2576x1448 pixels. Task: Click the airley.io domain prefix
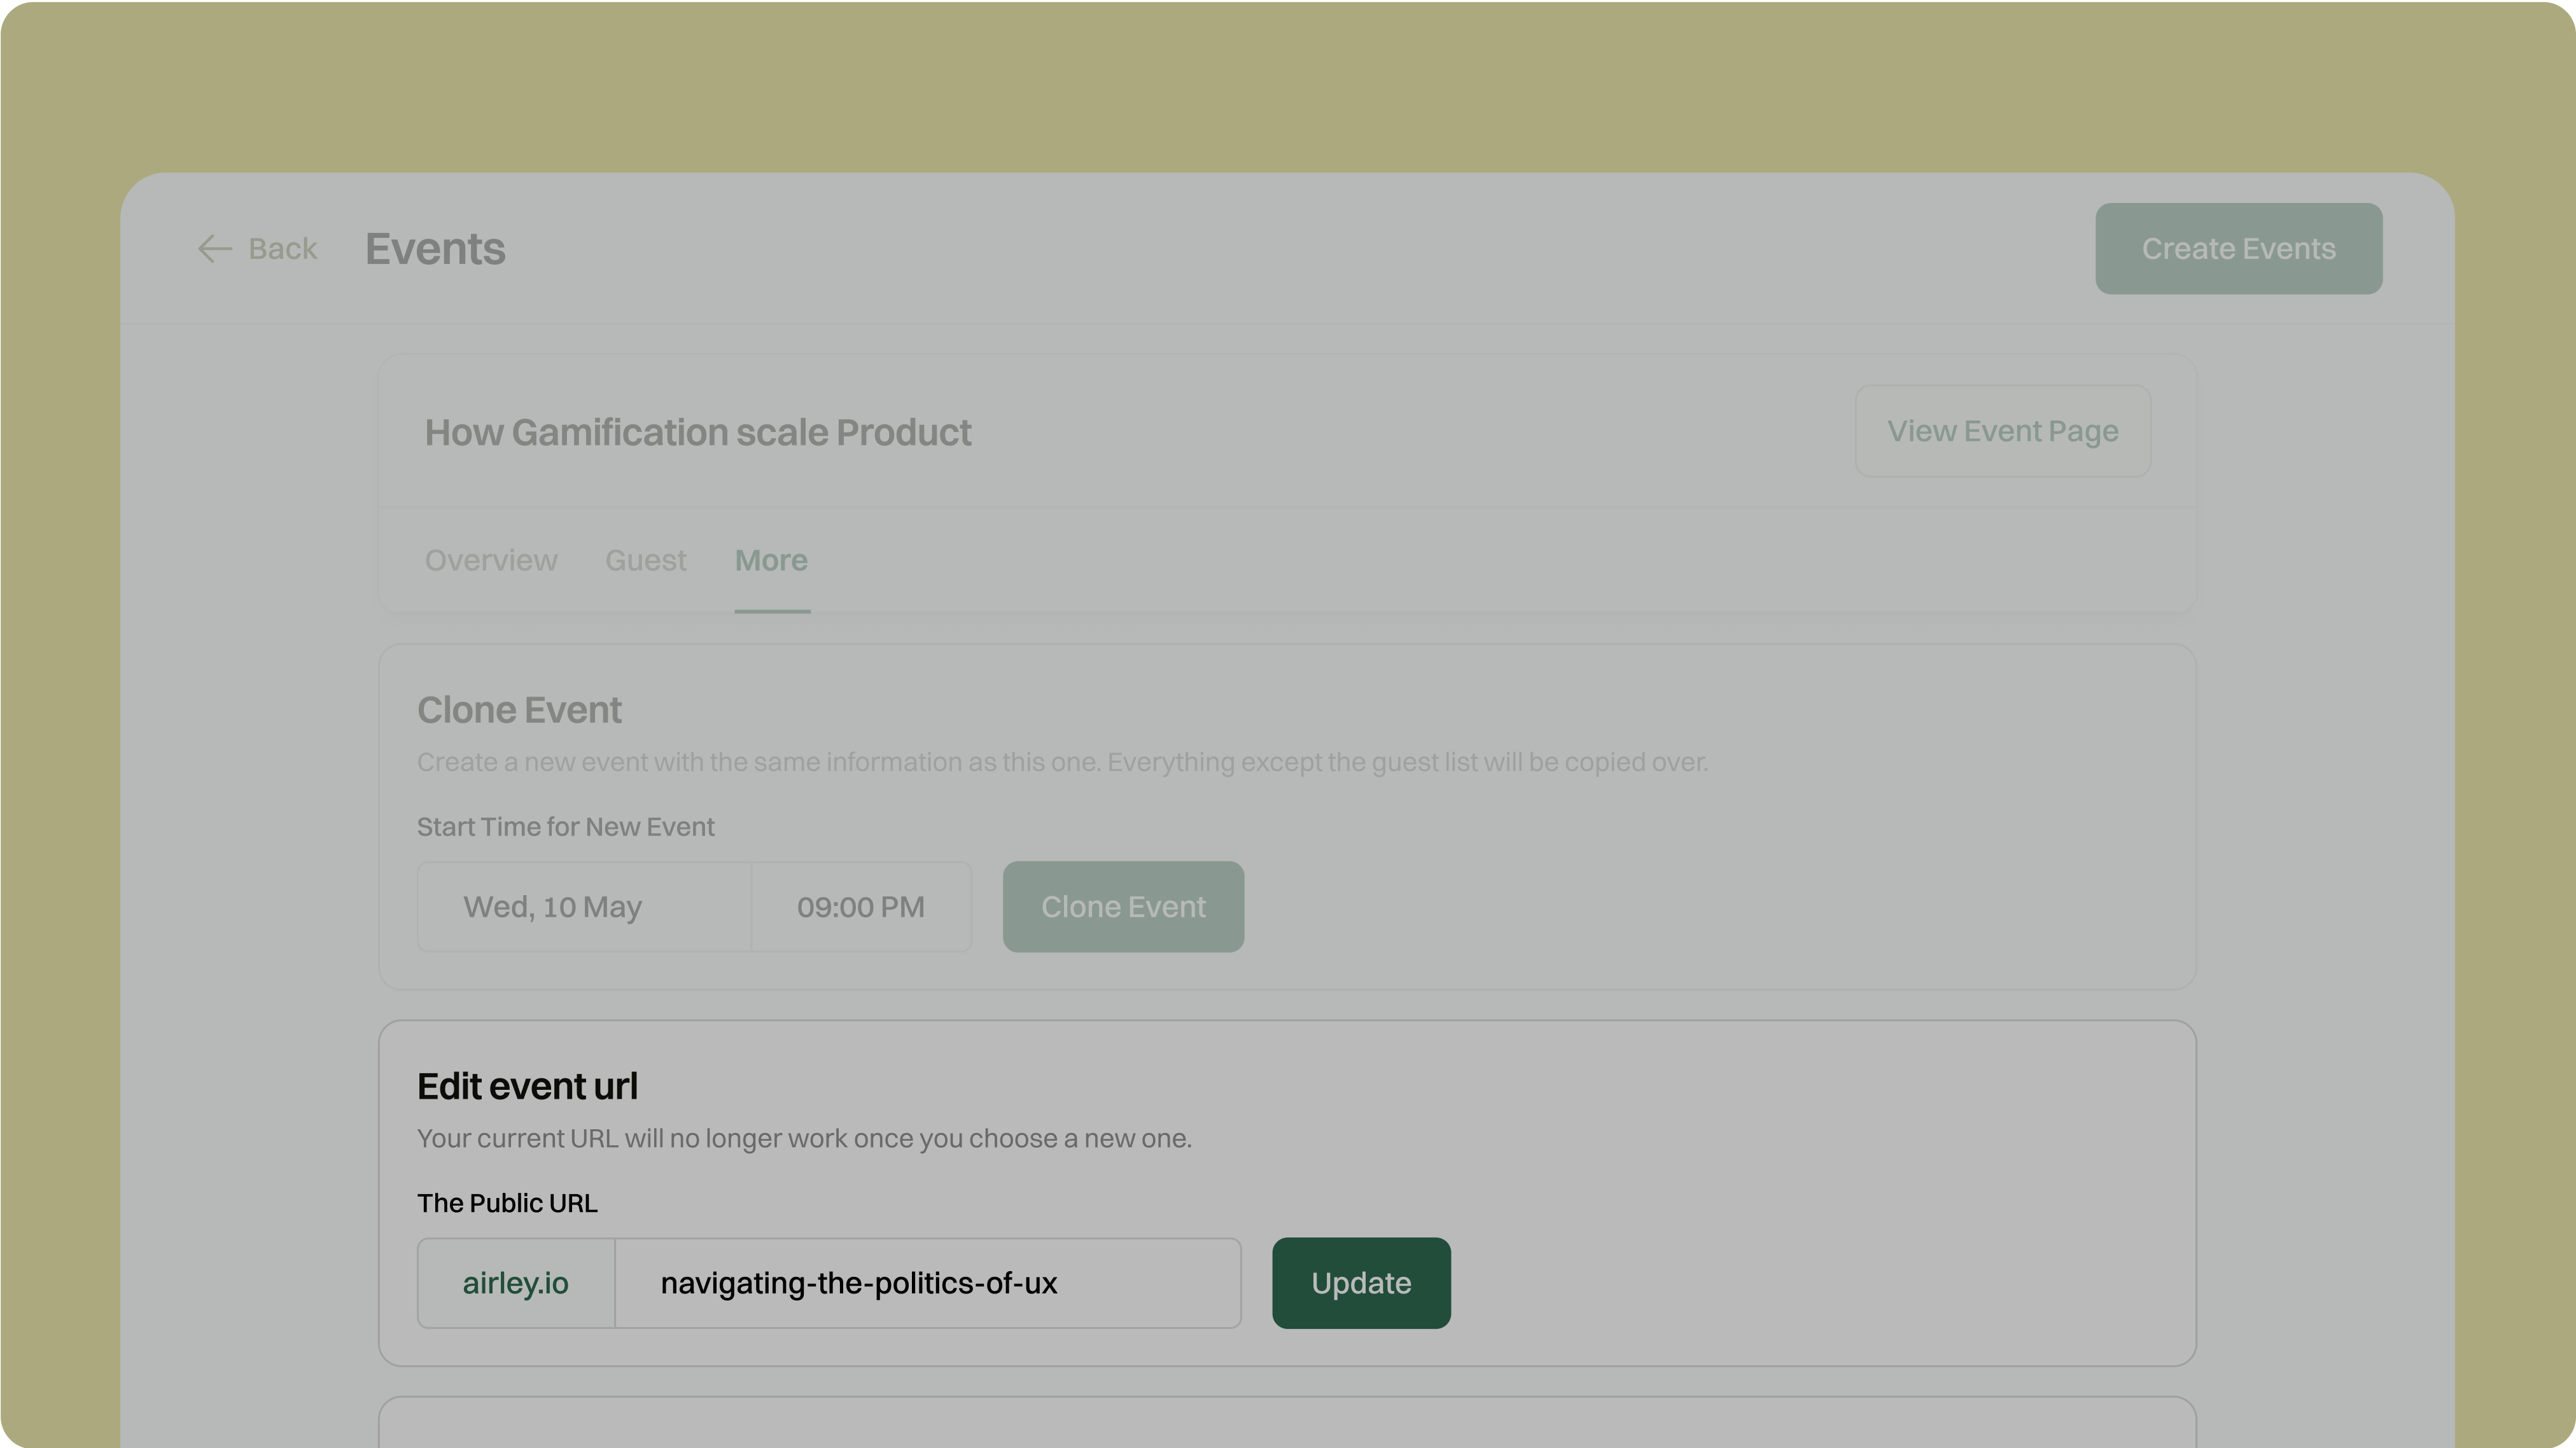tap(516, 1283)
